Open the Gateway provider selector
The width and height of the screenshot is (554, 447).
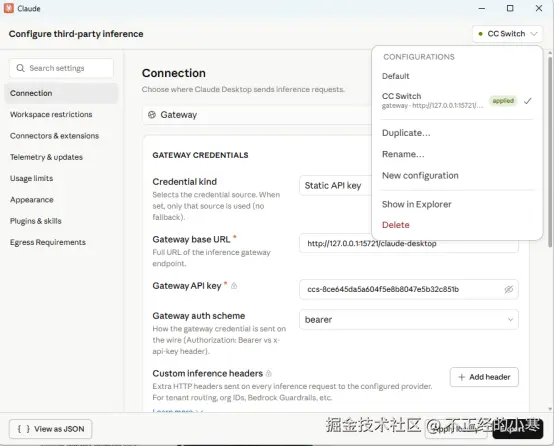click(257, 115)
